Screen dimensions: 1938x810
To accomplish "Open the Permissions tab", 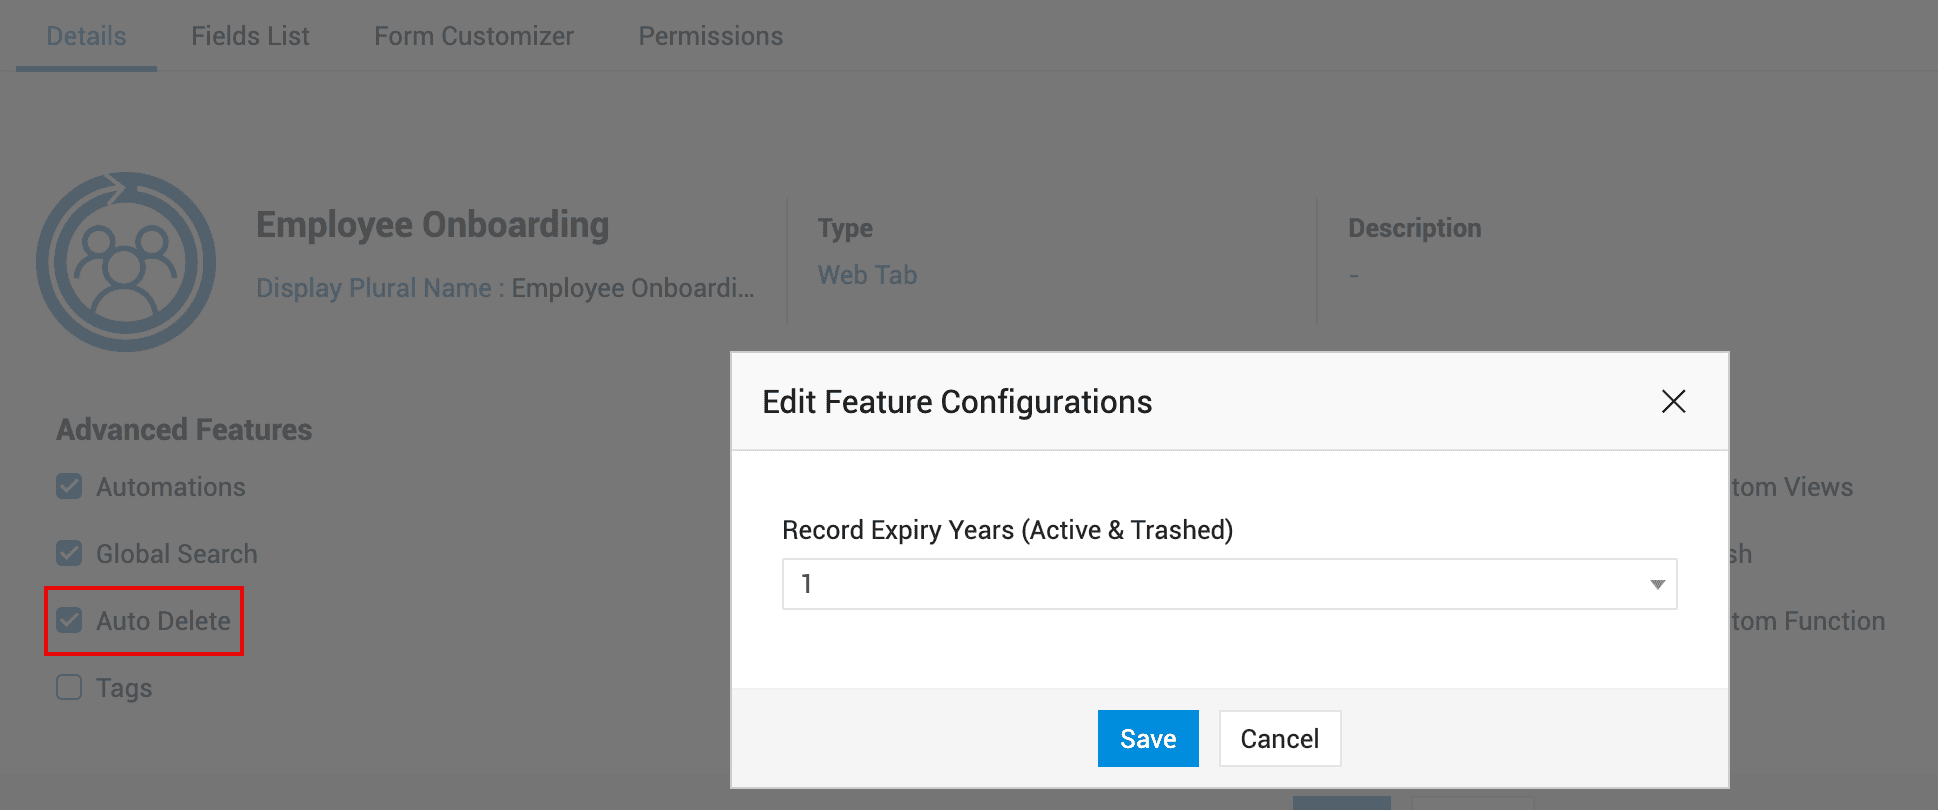I will click(711, 36).
